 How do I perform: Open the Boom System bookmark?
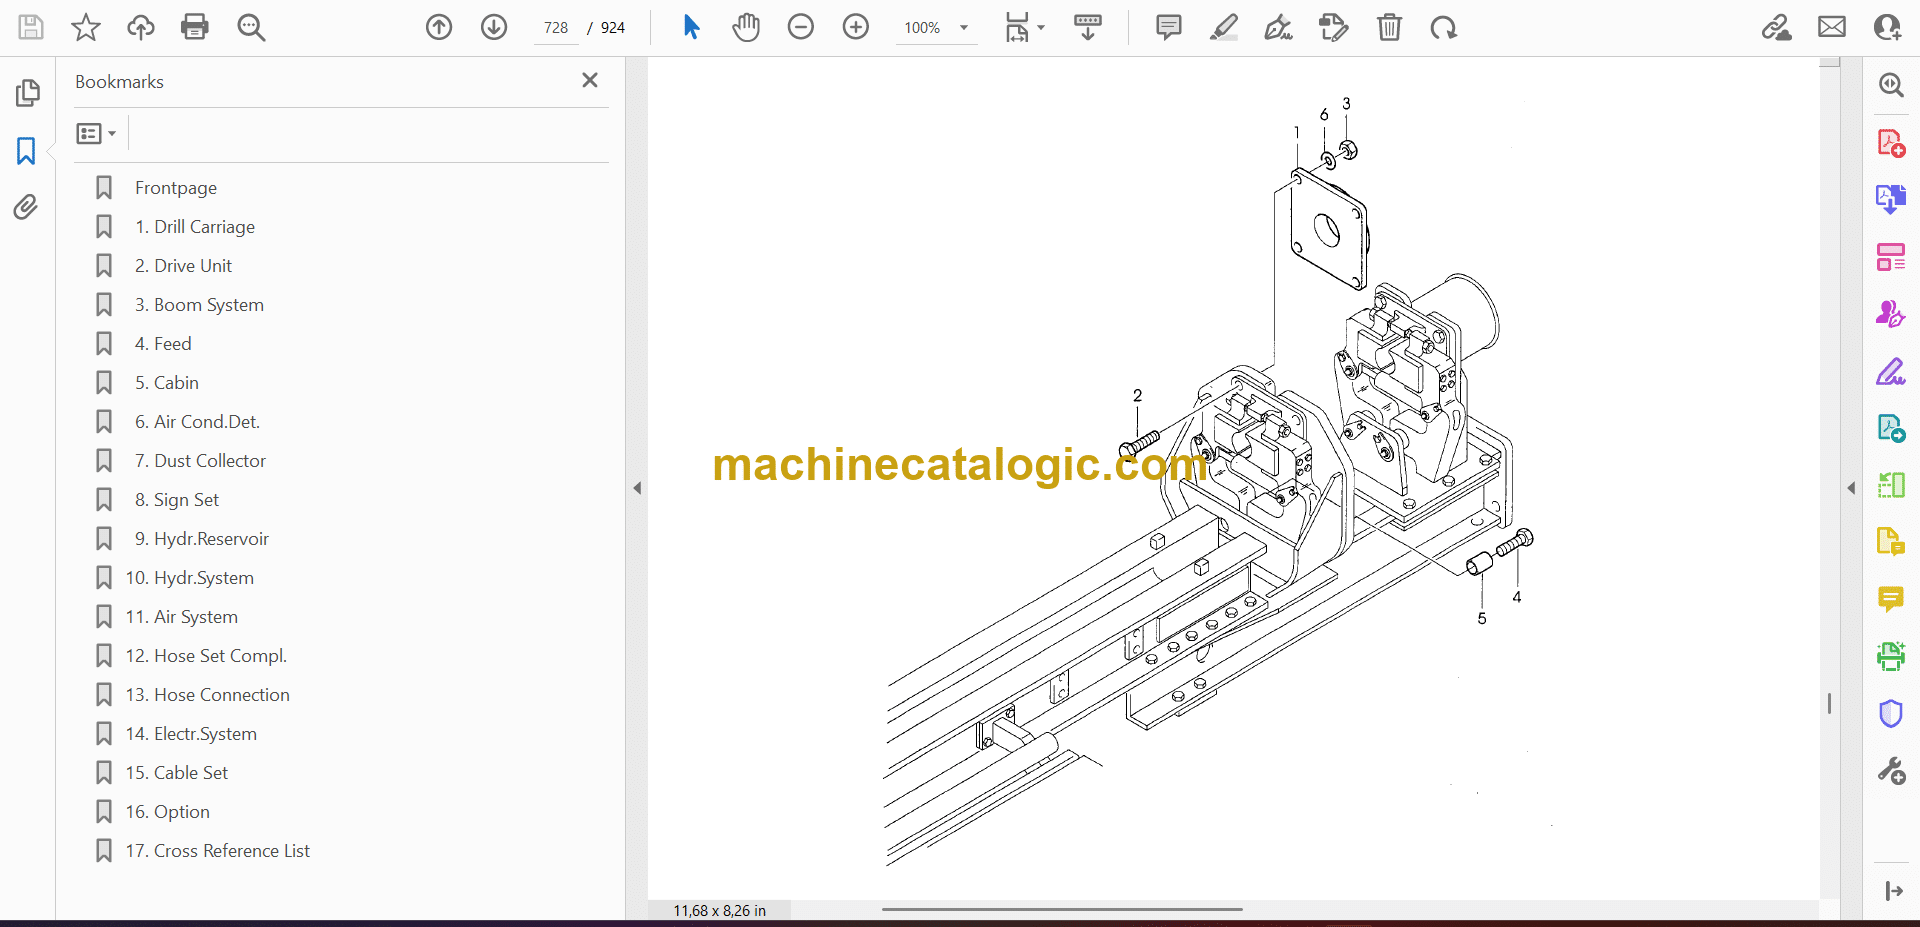click(208, 305)
